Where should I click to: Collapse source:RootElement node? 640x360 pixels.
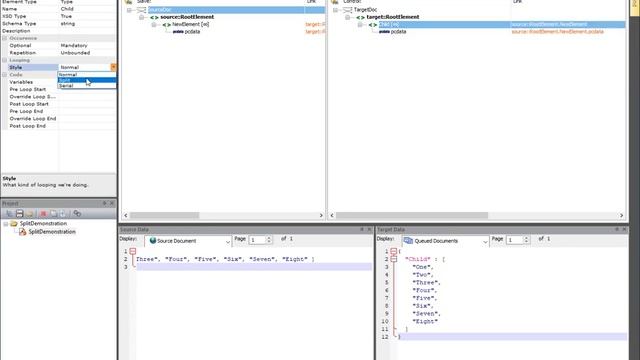pyautogui.click(x=141, y=17)
